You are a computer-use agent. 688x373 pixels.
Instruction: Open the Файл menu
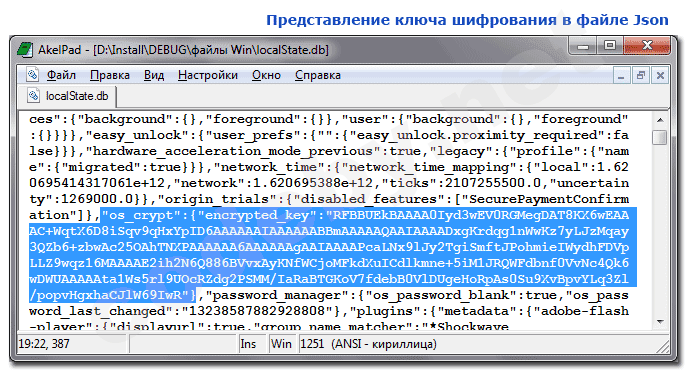click(x=61, y=75)
